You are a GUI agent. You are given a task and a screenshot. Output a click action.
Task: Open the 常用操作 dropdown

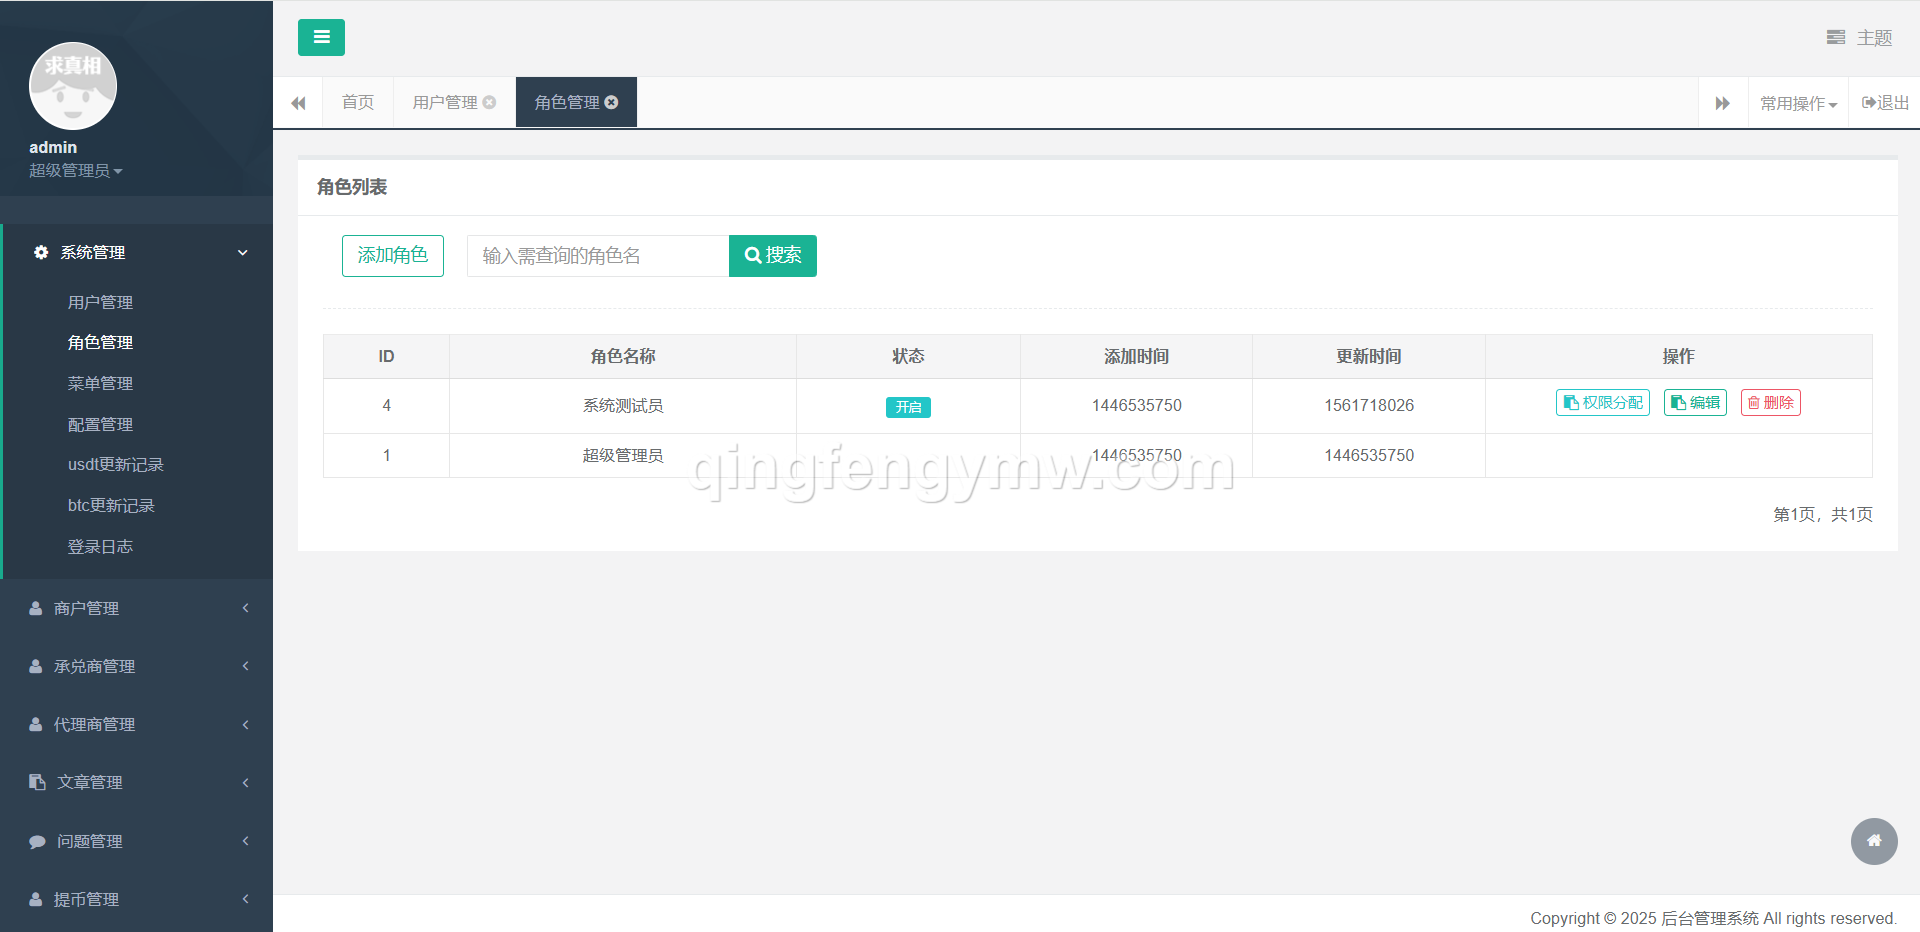[x=1798, y=103]
